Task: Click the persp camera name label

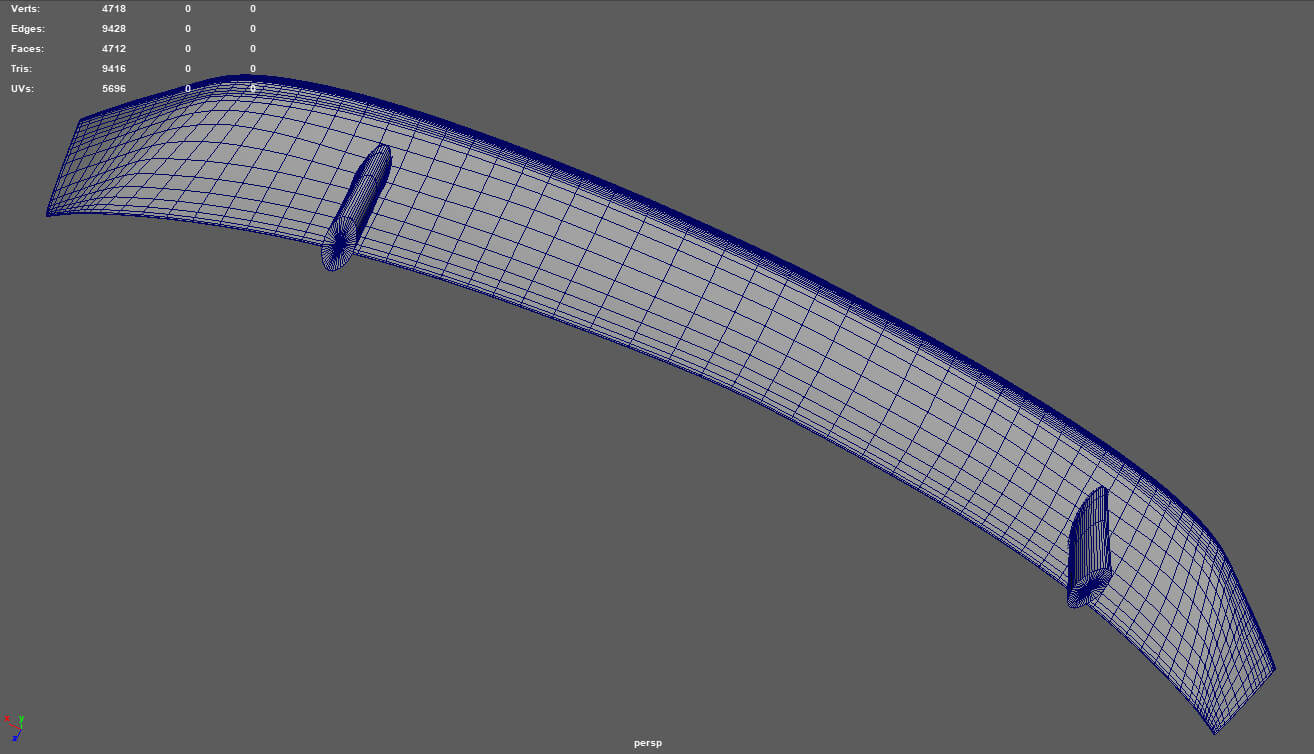Action: 647,743
